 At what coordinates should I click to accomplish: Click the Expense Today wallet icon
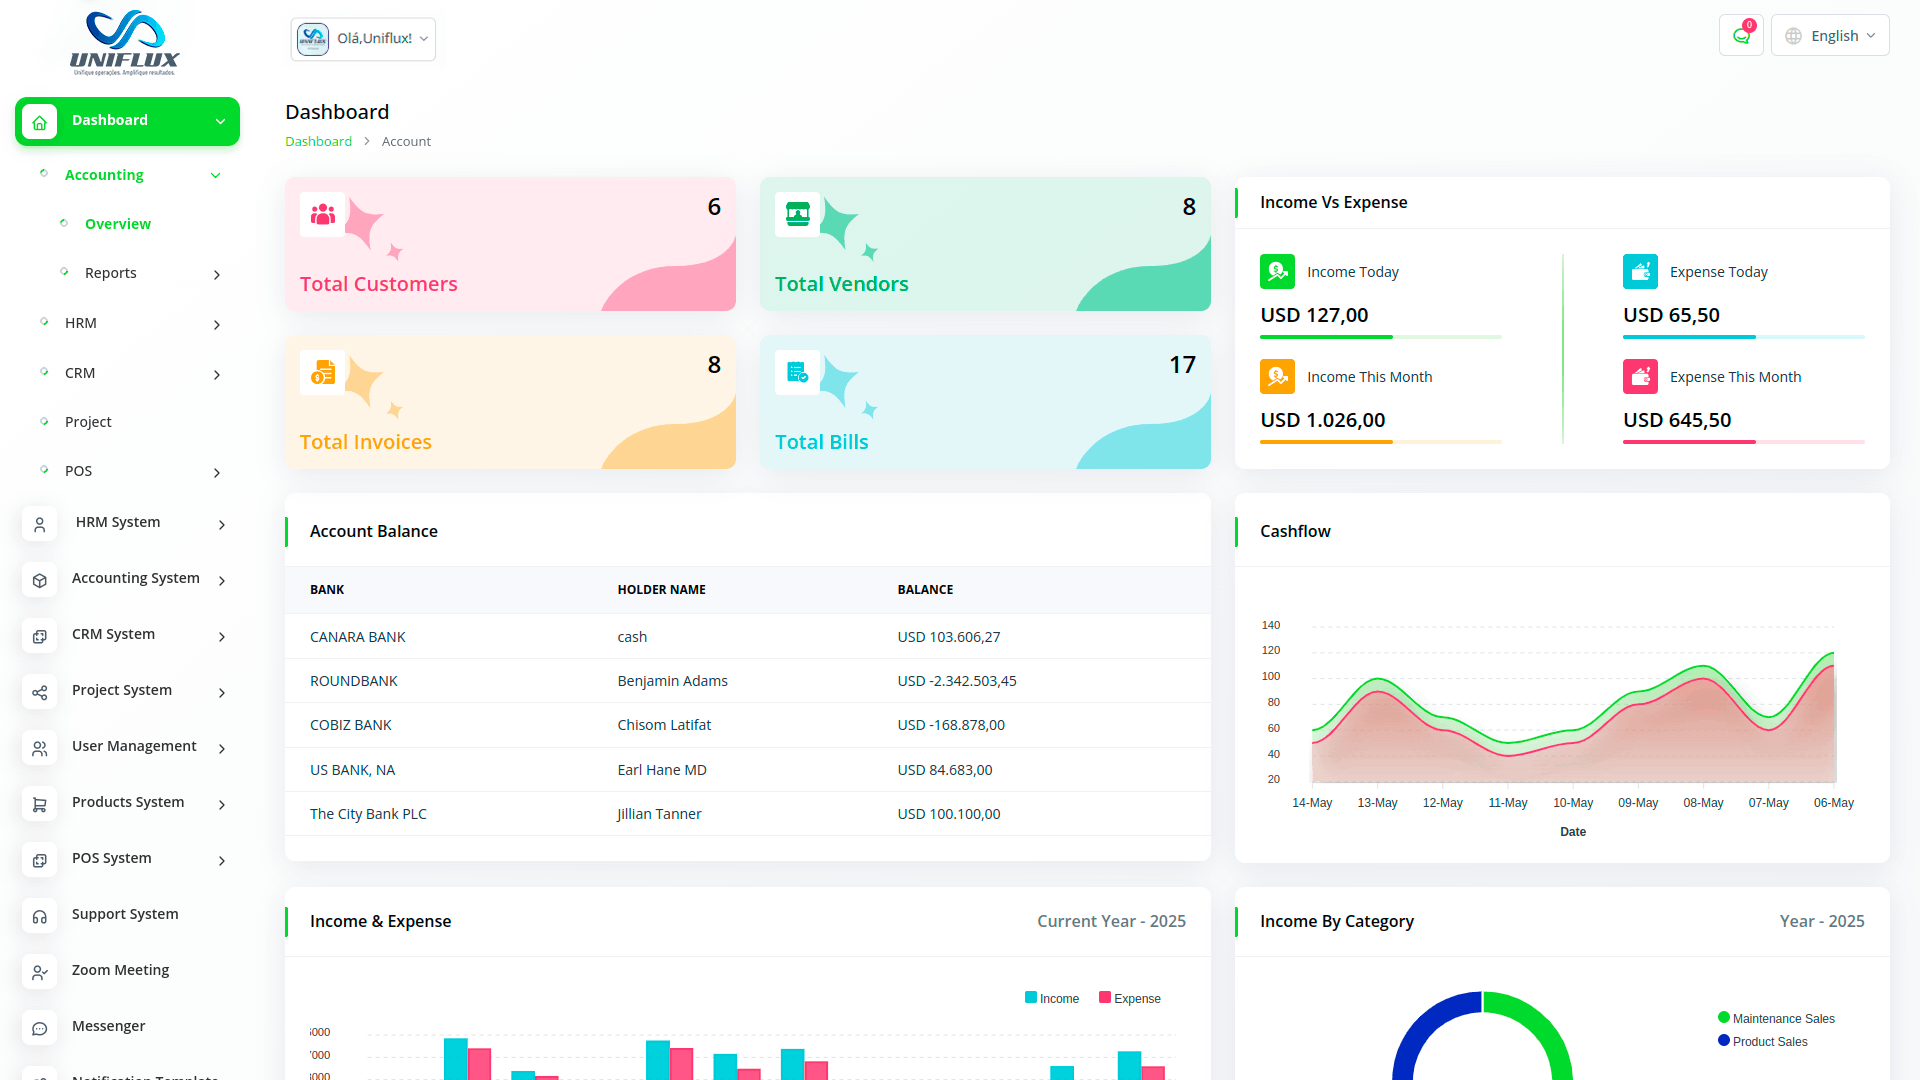(x=1640, y=272)
